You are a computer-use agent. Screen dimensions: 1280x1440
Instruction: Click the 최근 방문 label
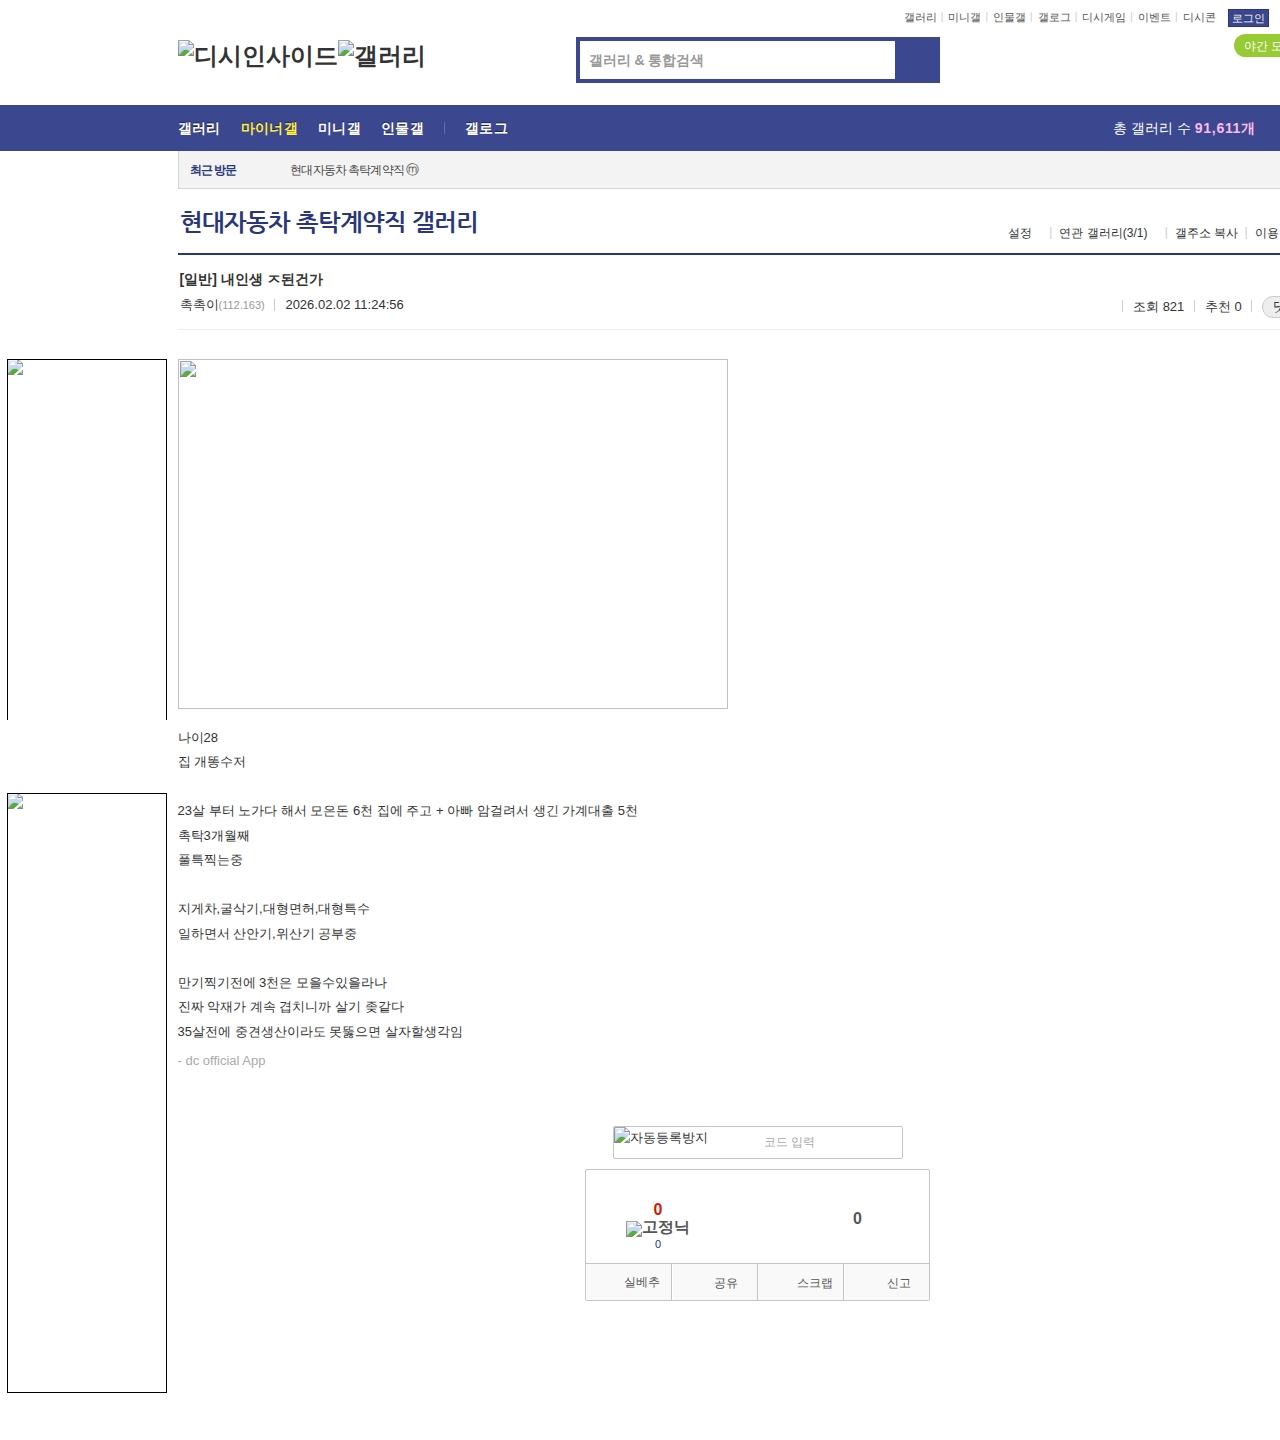tap(213, 170)
